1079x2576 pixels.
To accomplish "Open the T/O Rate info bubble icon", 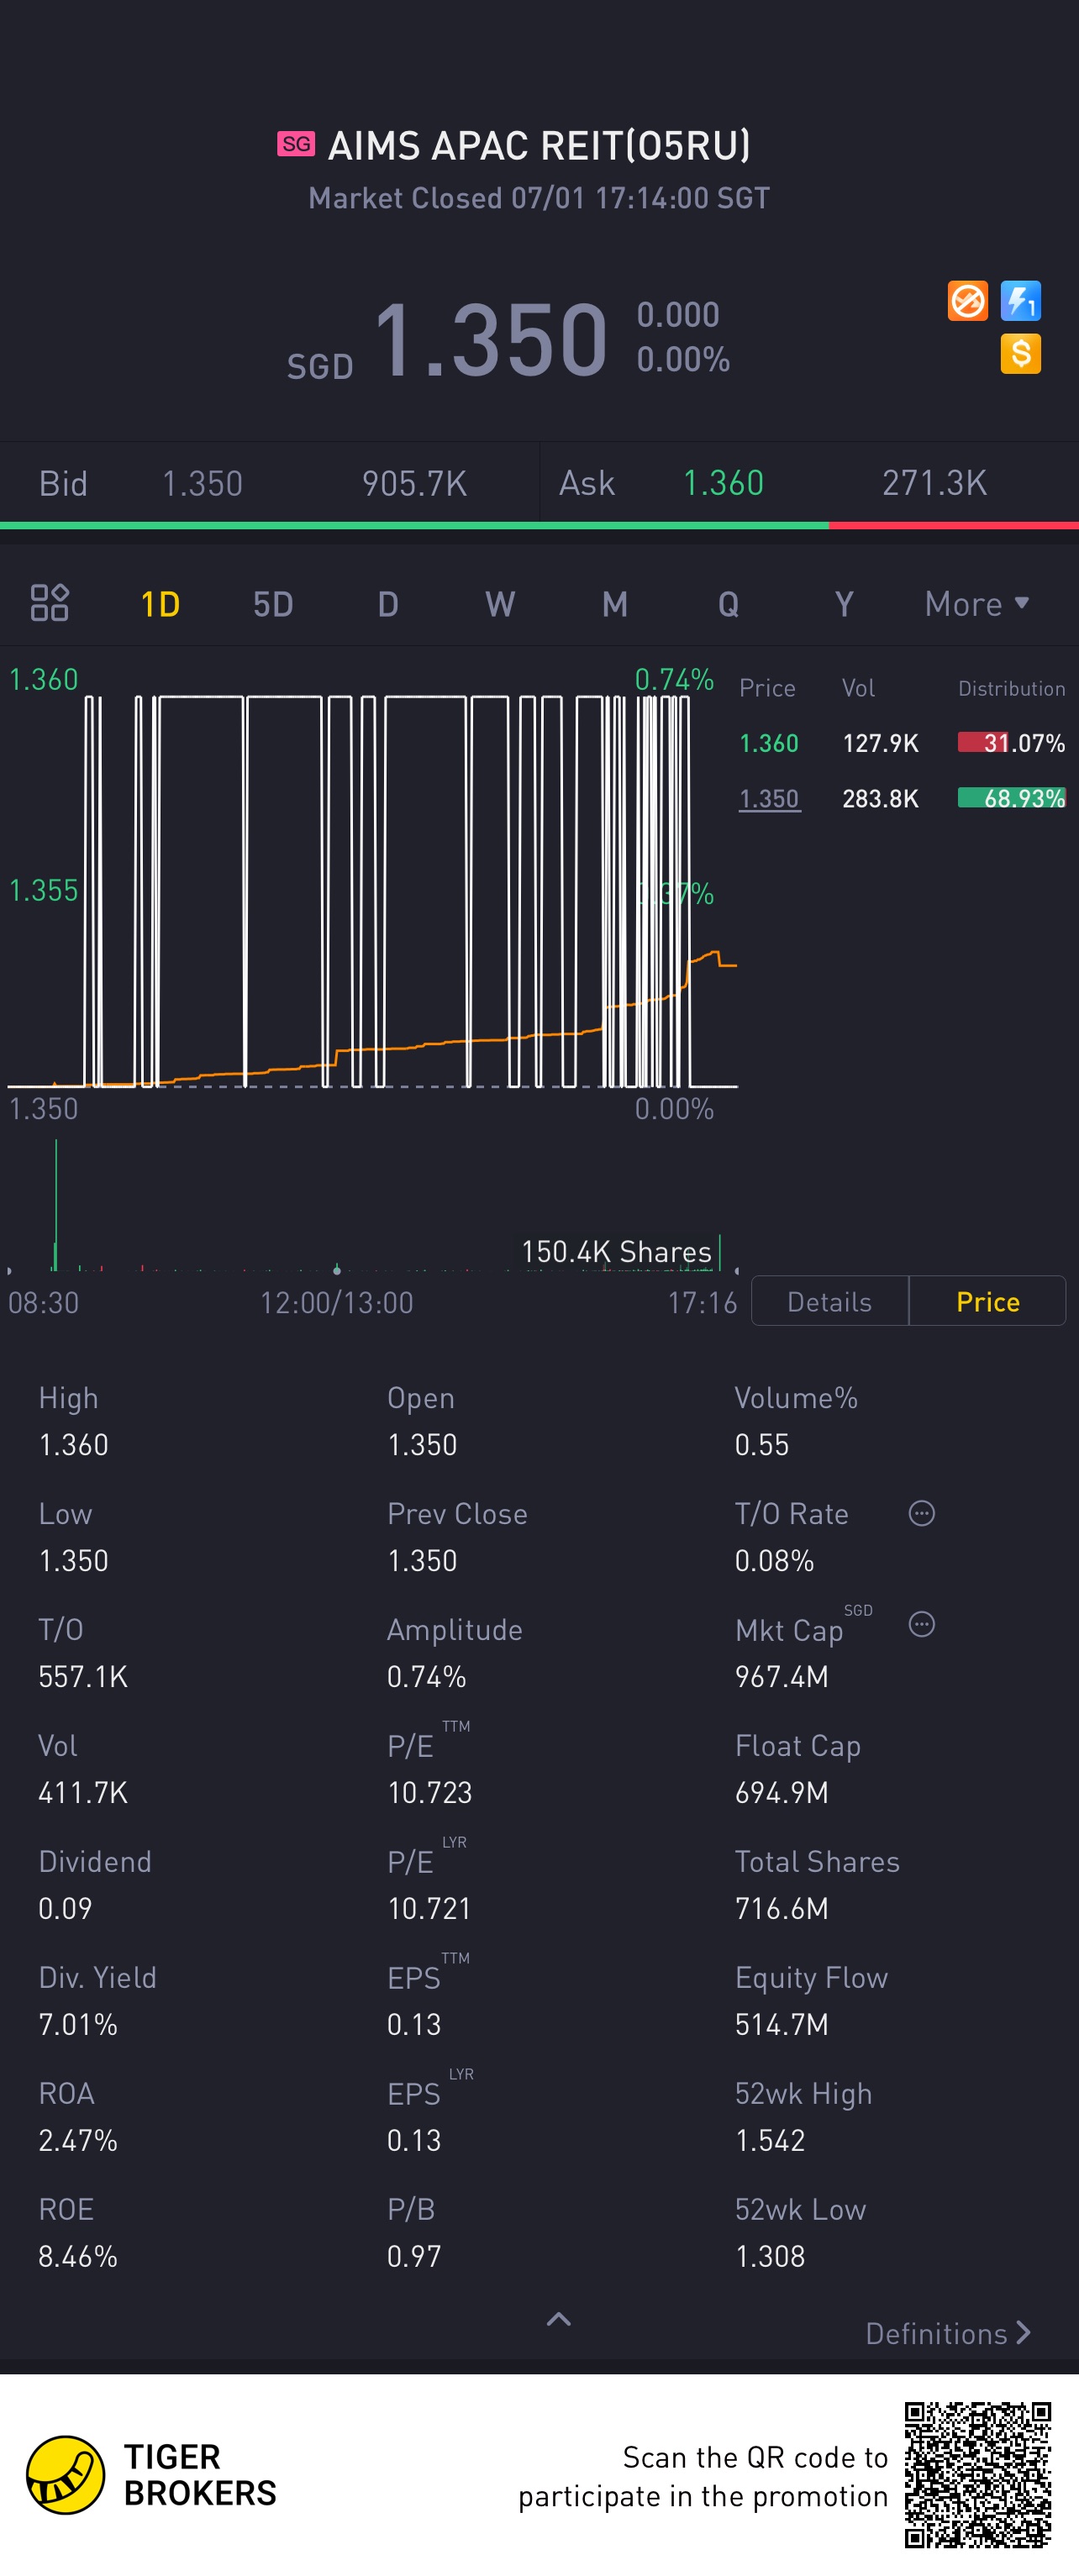I will point(921,1513).
